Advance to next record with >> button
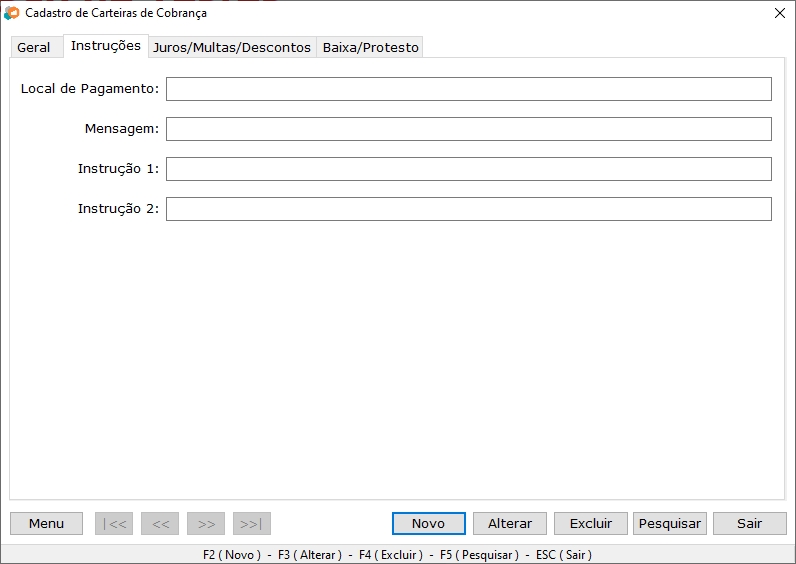Screen dimensions: 796x564 tap(206, 523)
